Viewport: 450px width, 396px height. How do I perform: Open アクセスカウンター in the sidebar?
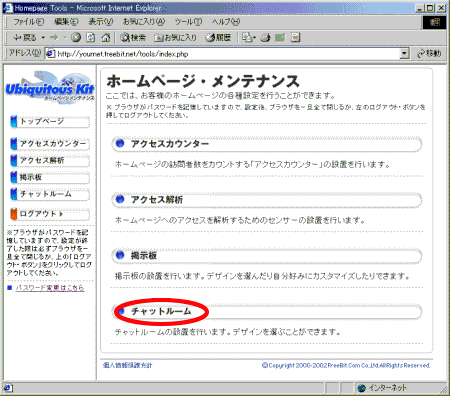50,144
